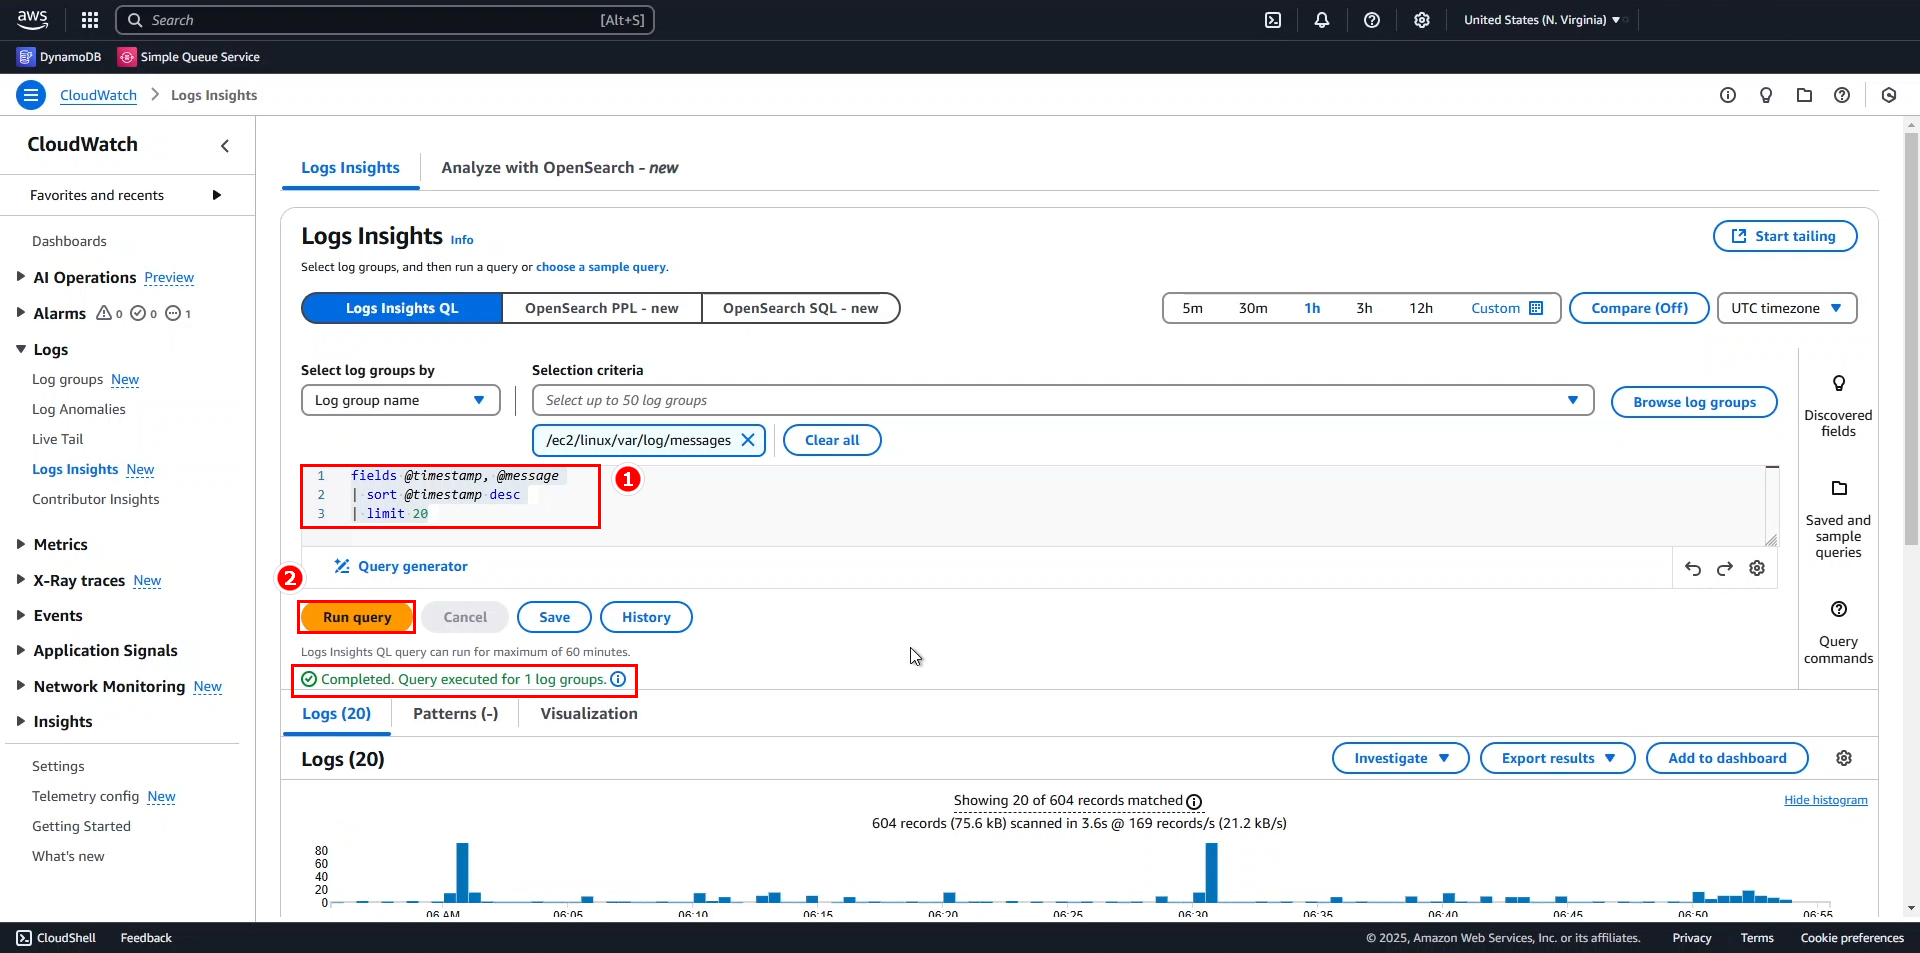Open query editor settings gear
1920x953 pixels.
(1757, 568)
